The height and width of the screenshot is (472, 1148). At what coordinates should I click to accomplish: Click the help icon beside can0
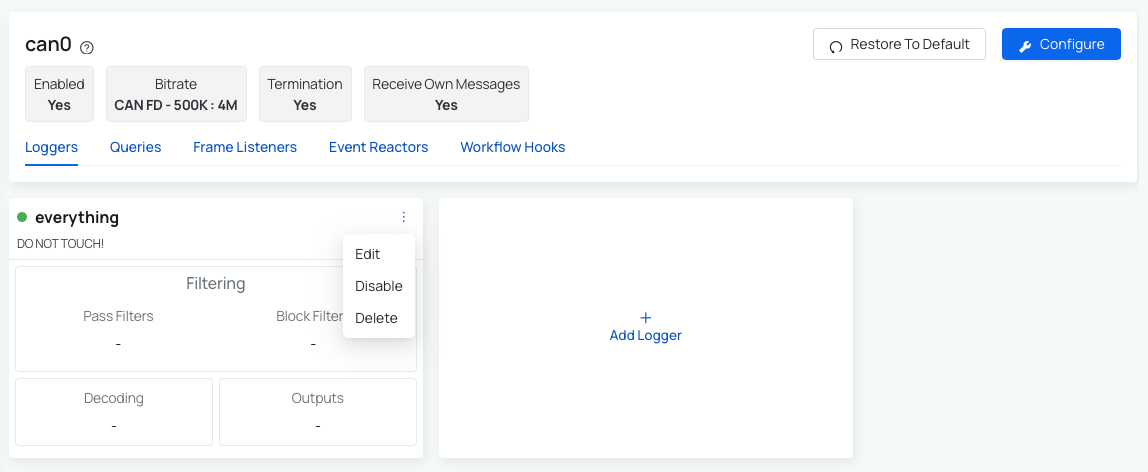click(x=87, y=47)
